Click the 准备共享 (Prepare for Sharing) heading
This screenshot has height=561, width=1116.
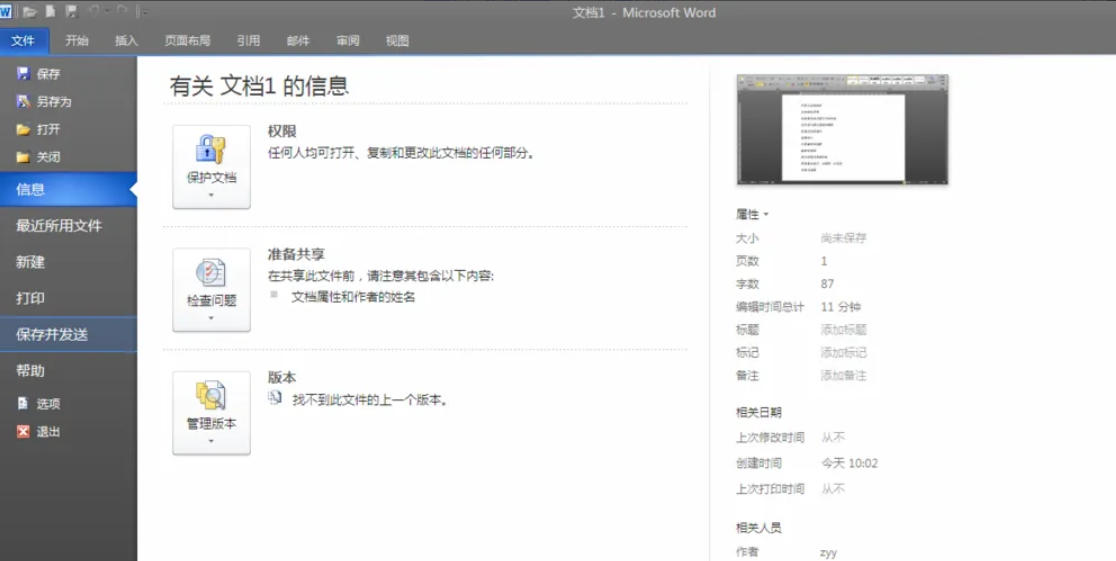point(296,254)
